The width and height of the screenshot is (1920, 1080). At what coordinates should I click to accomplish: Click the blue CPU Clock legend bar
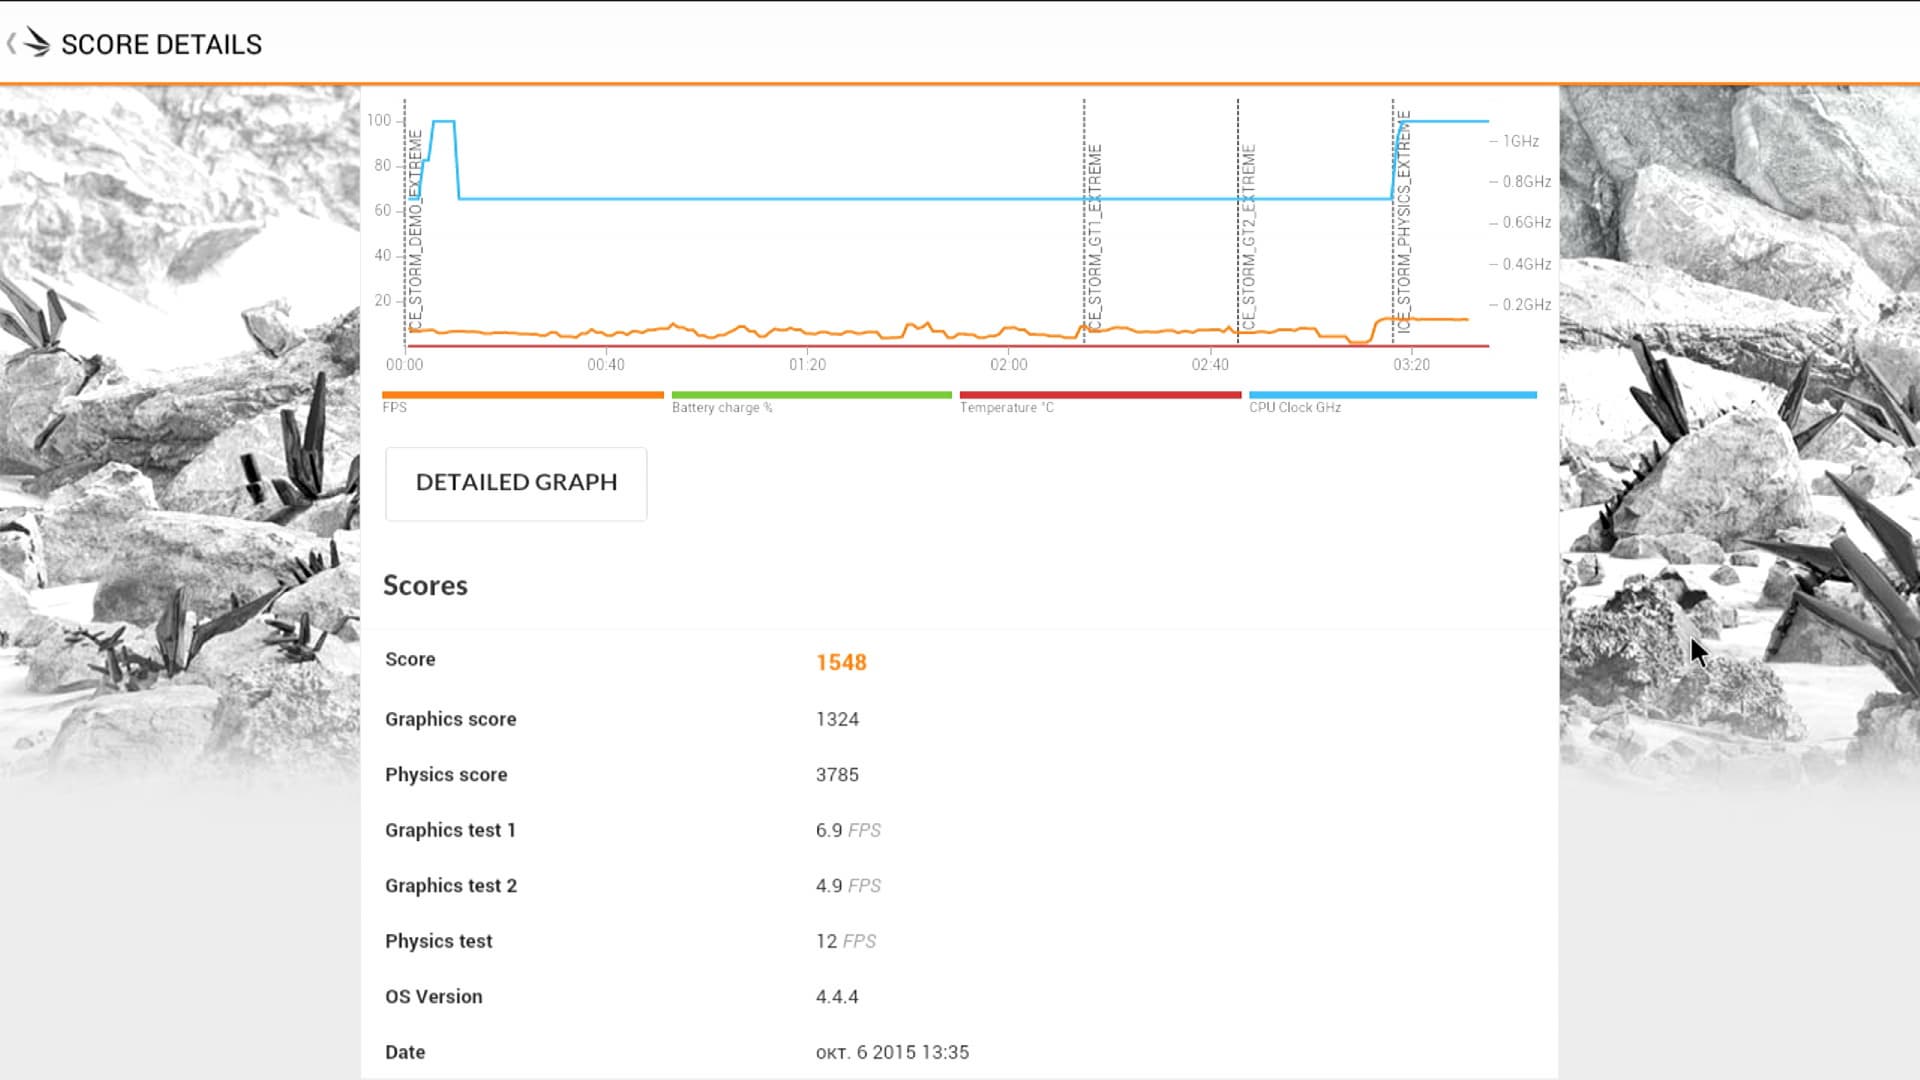tap(1392, 395)
